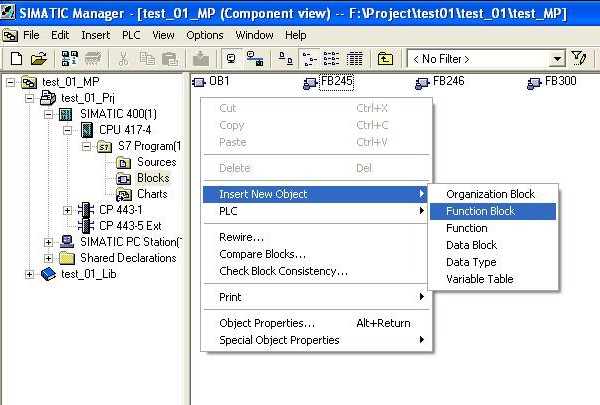Expand the SIMATIC PC Station node
This screenshot has height=405, width=600.
click(49, 242)
